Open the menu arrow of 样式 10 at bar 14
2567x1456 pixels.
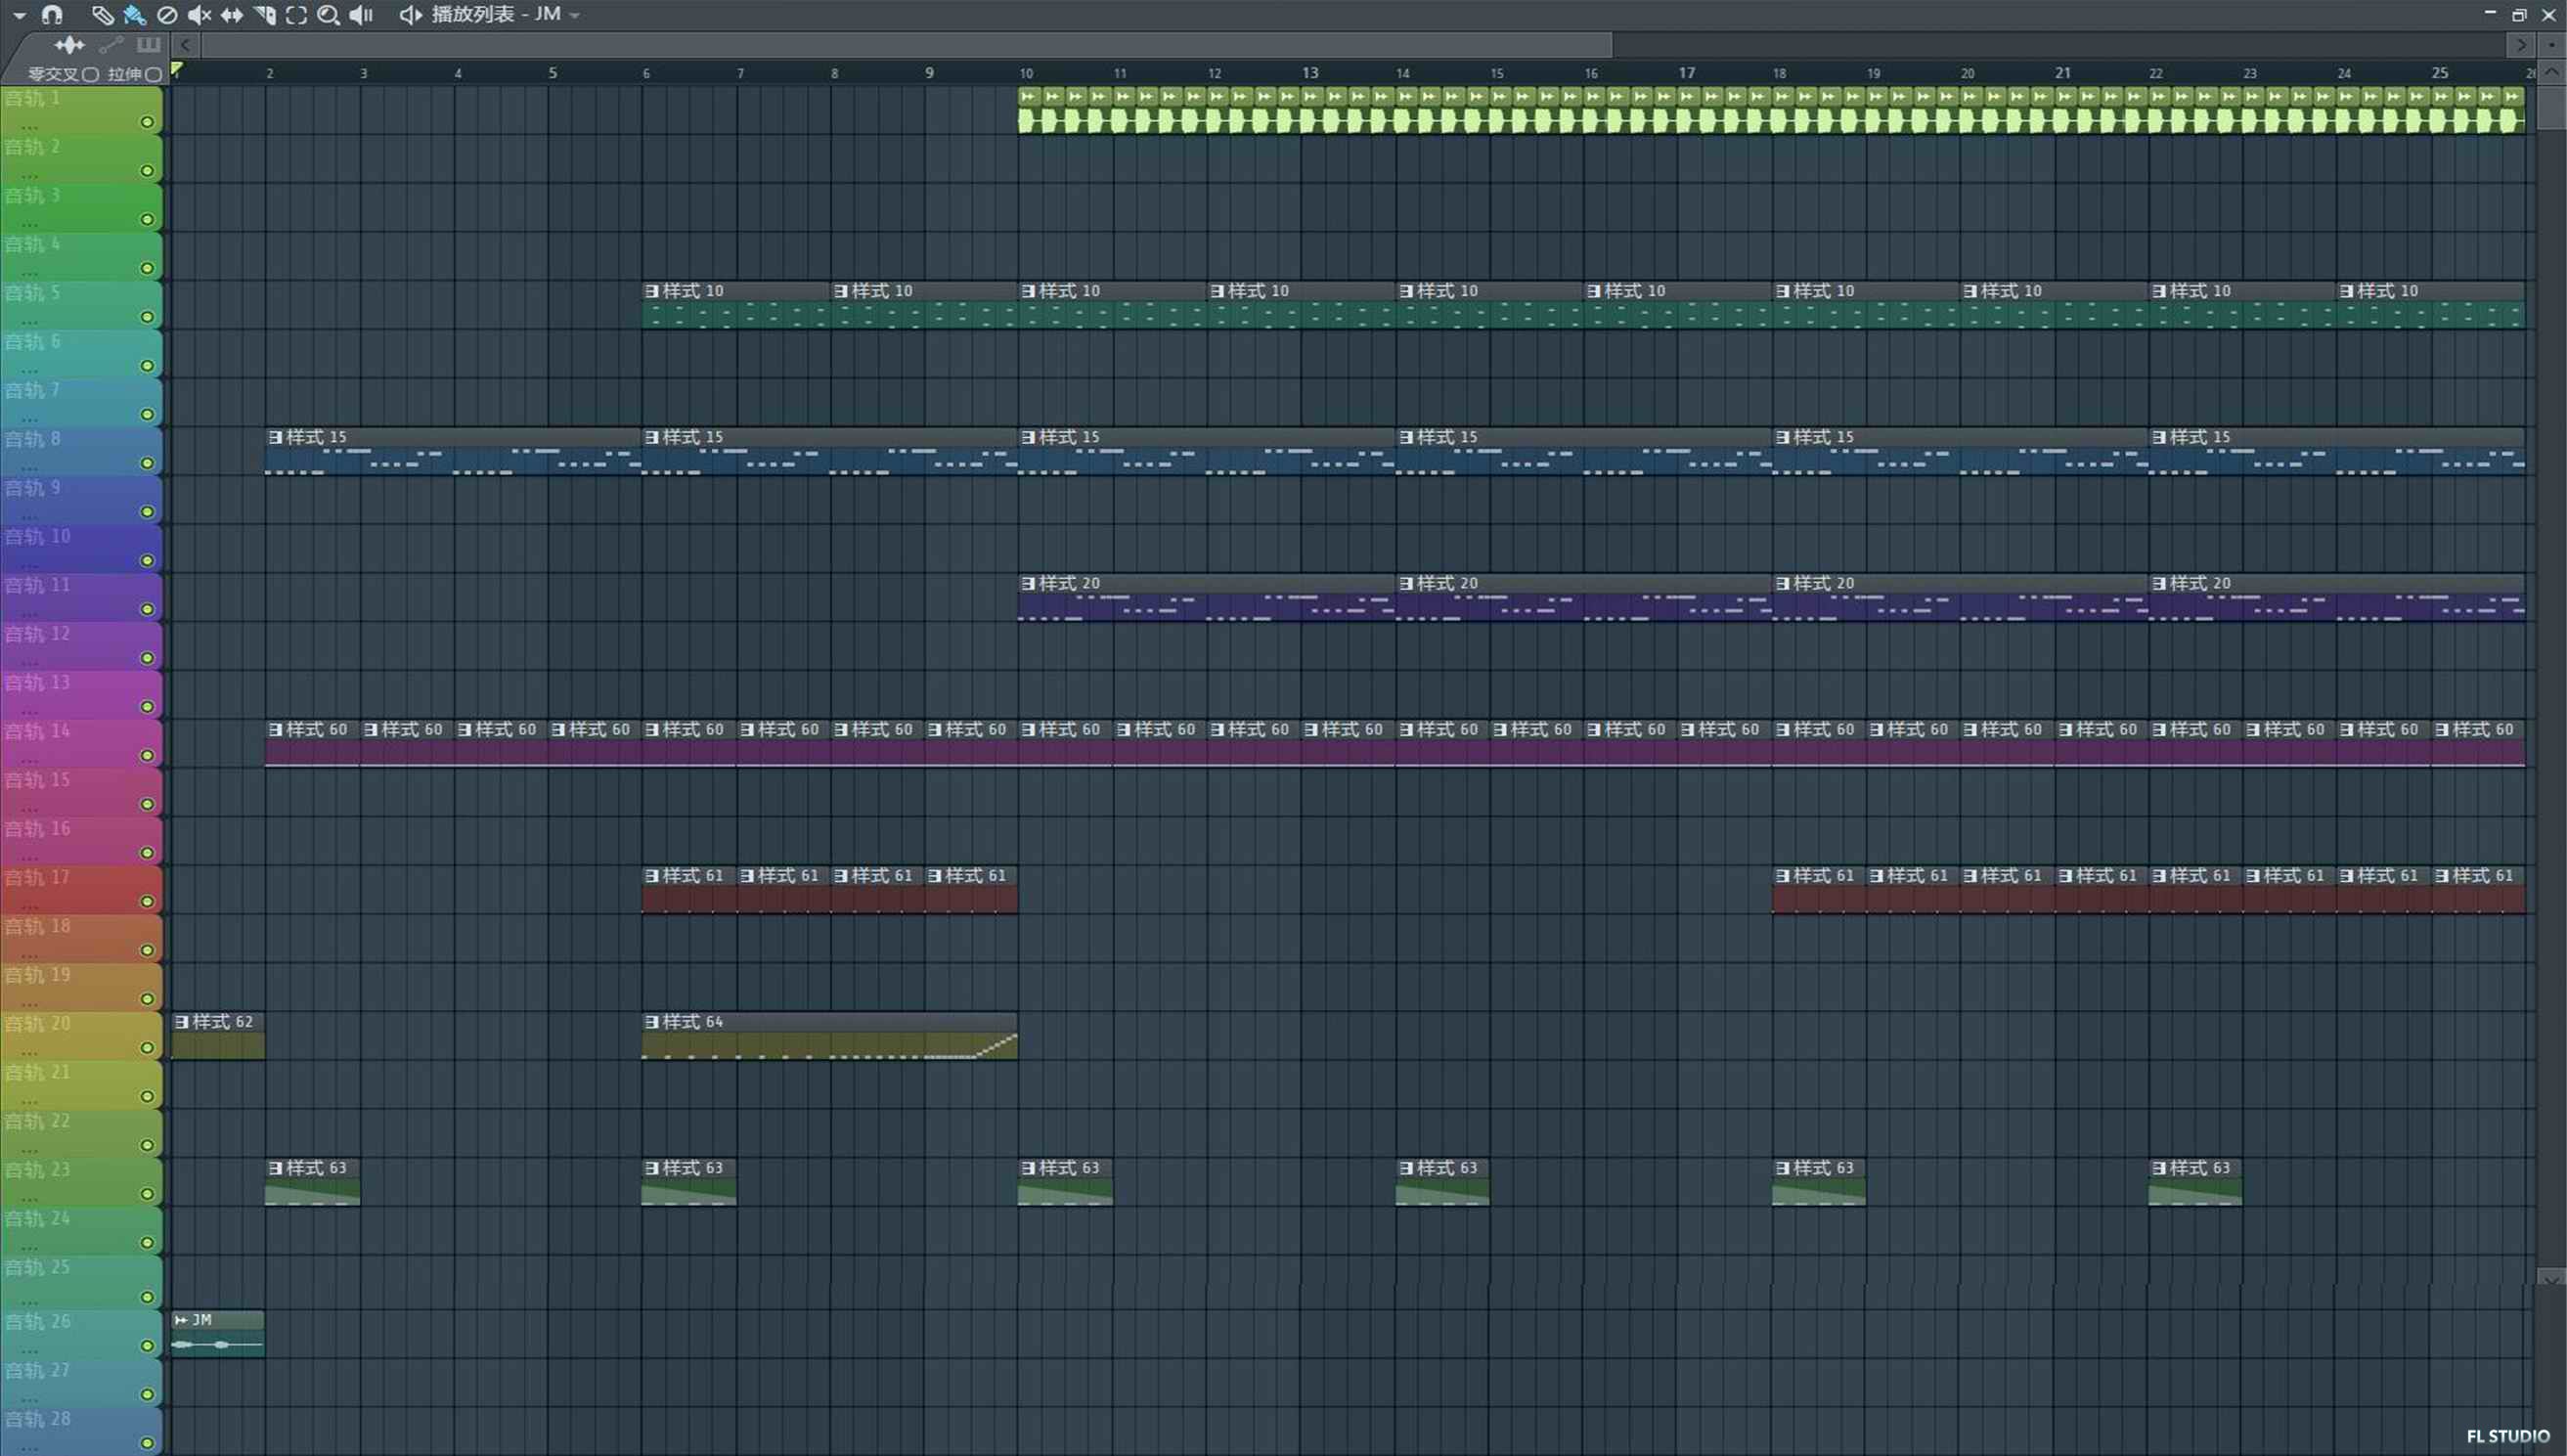(x=1406, y=291)
